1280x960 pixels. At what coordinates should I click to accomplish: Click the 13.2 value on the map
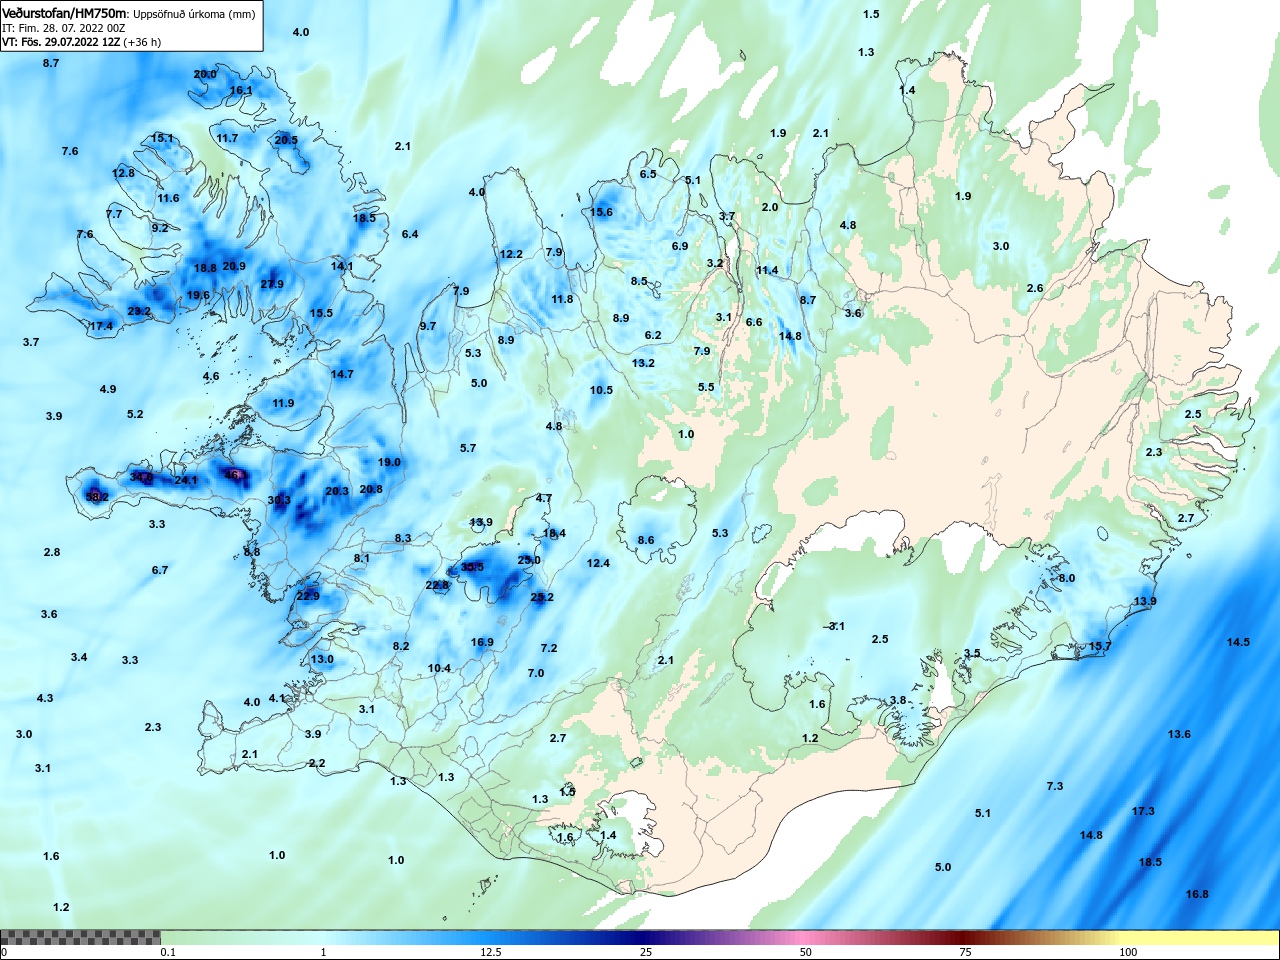(643, 363)
